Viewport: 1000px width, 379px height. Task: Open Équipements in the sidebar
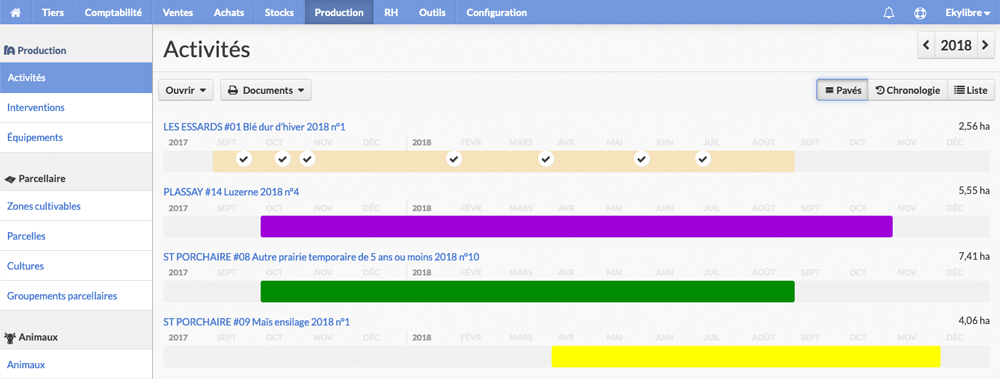click(x=76, y=137)
